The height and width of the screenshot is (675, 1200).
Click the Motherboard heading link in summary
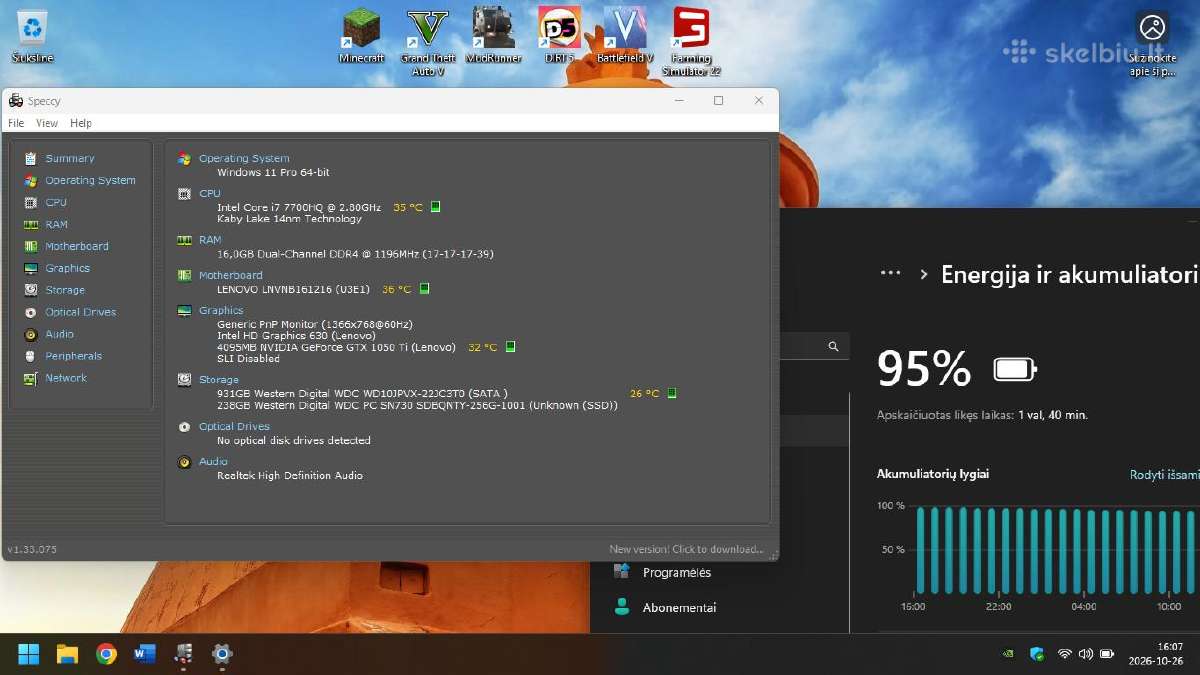point(230,275)
